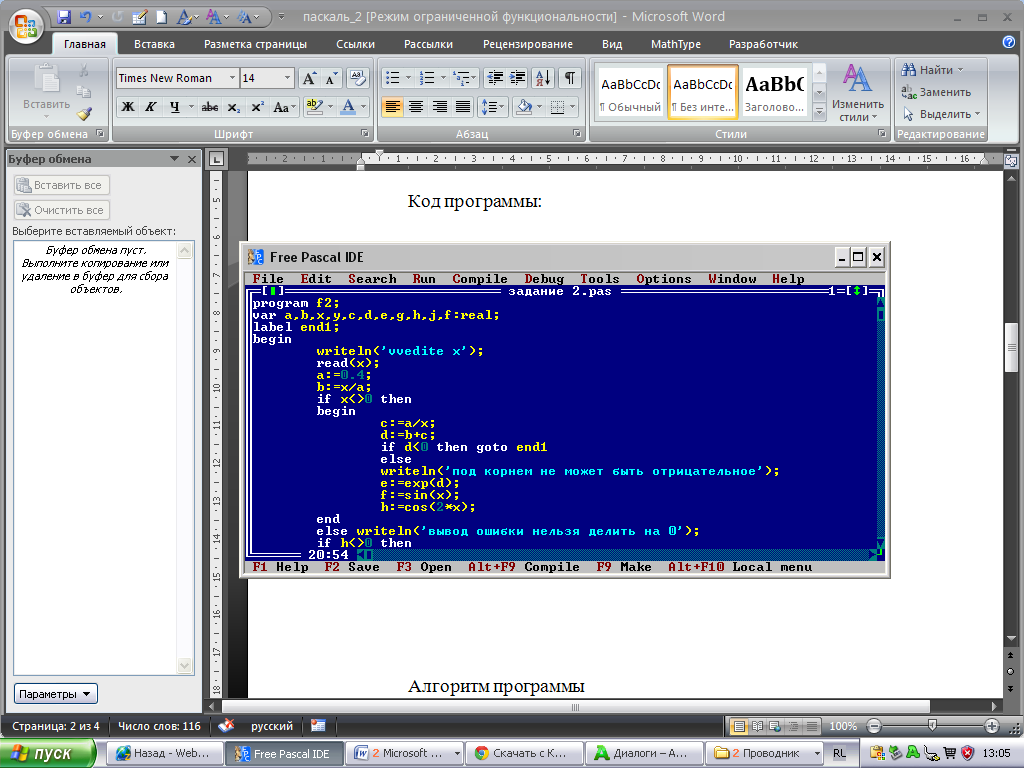The height and width of the screenshot is (768, 1024).
Task: Switch to the Вставка ribbon tab
Action: (x=154, y=44)
